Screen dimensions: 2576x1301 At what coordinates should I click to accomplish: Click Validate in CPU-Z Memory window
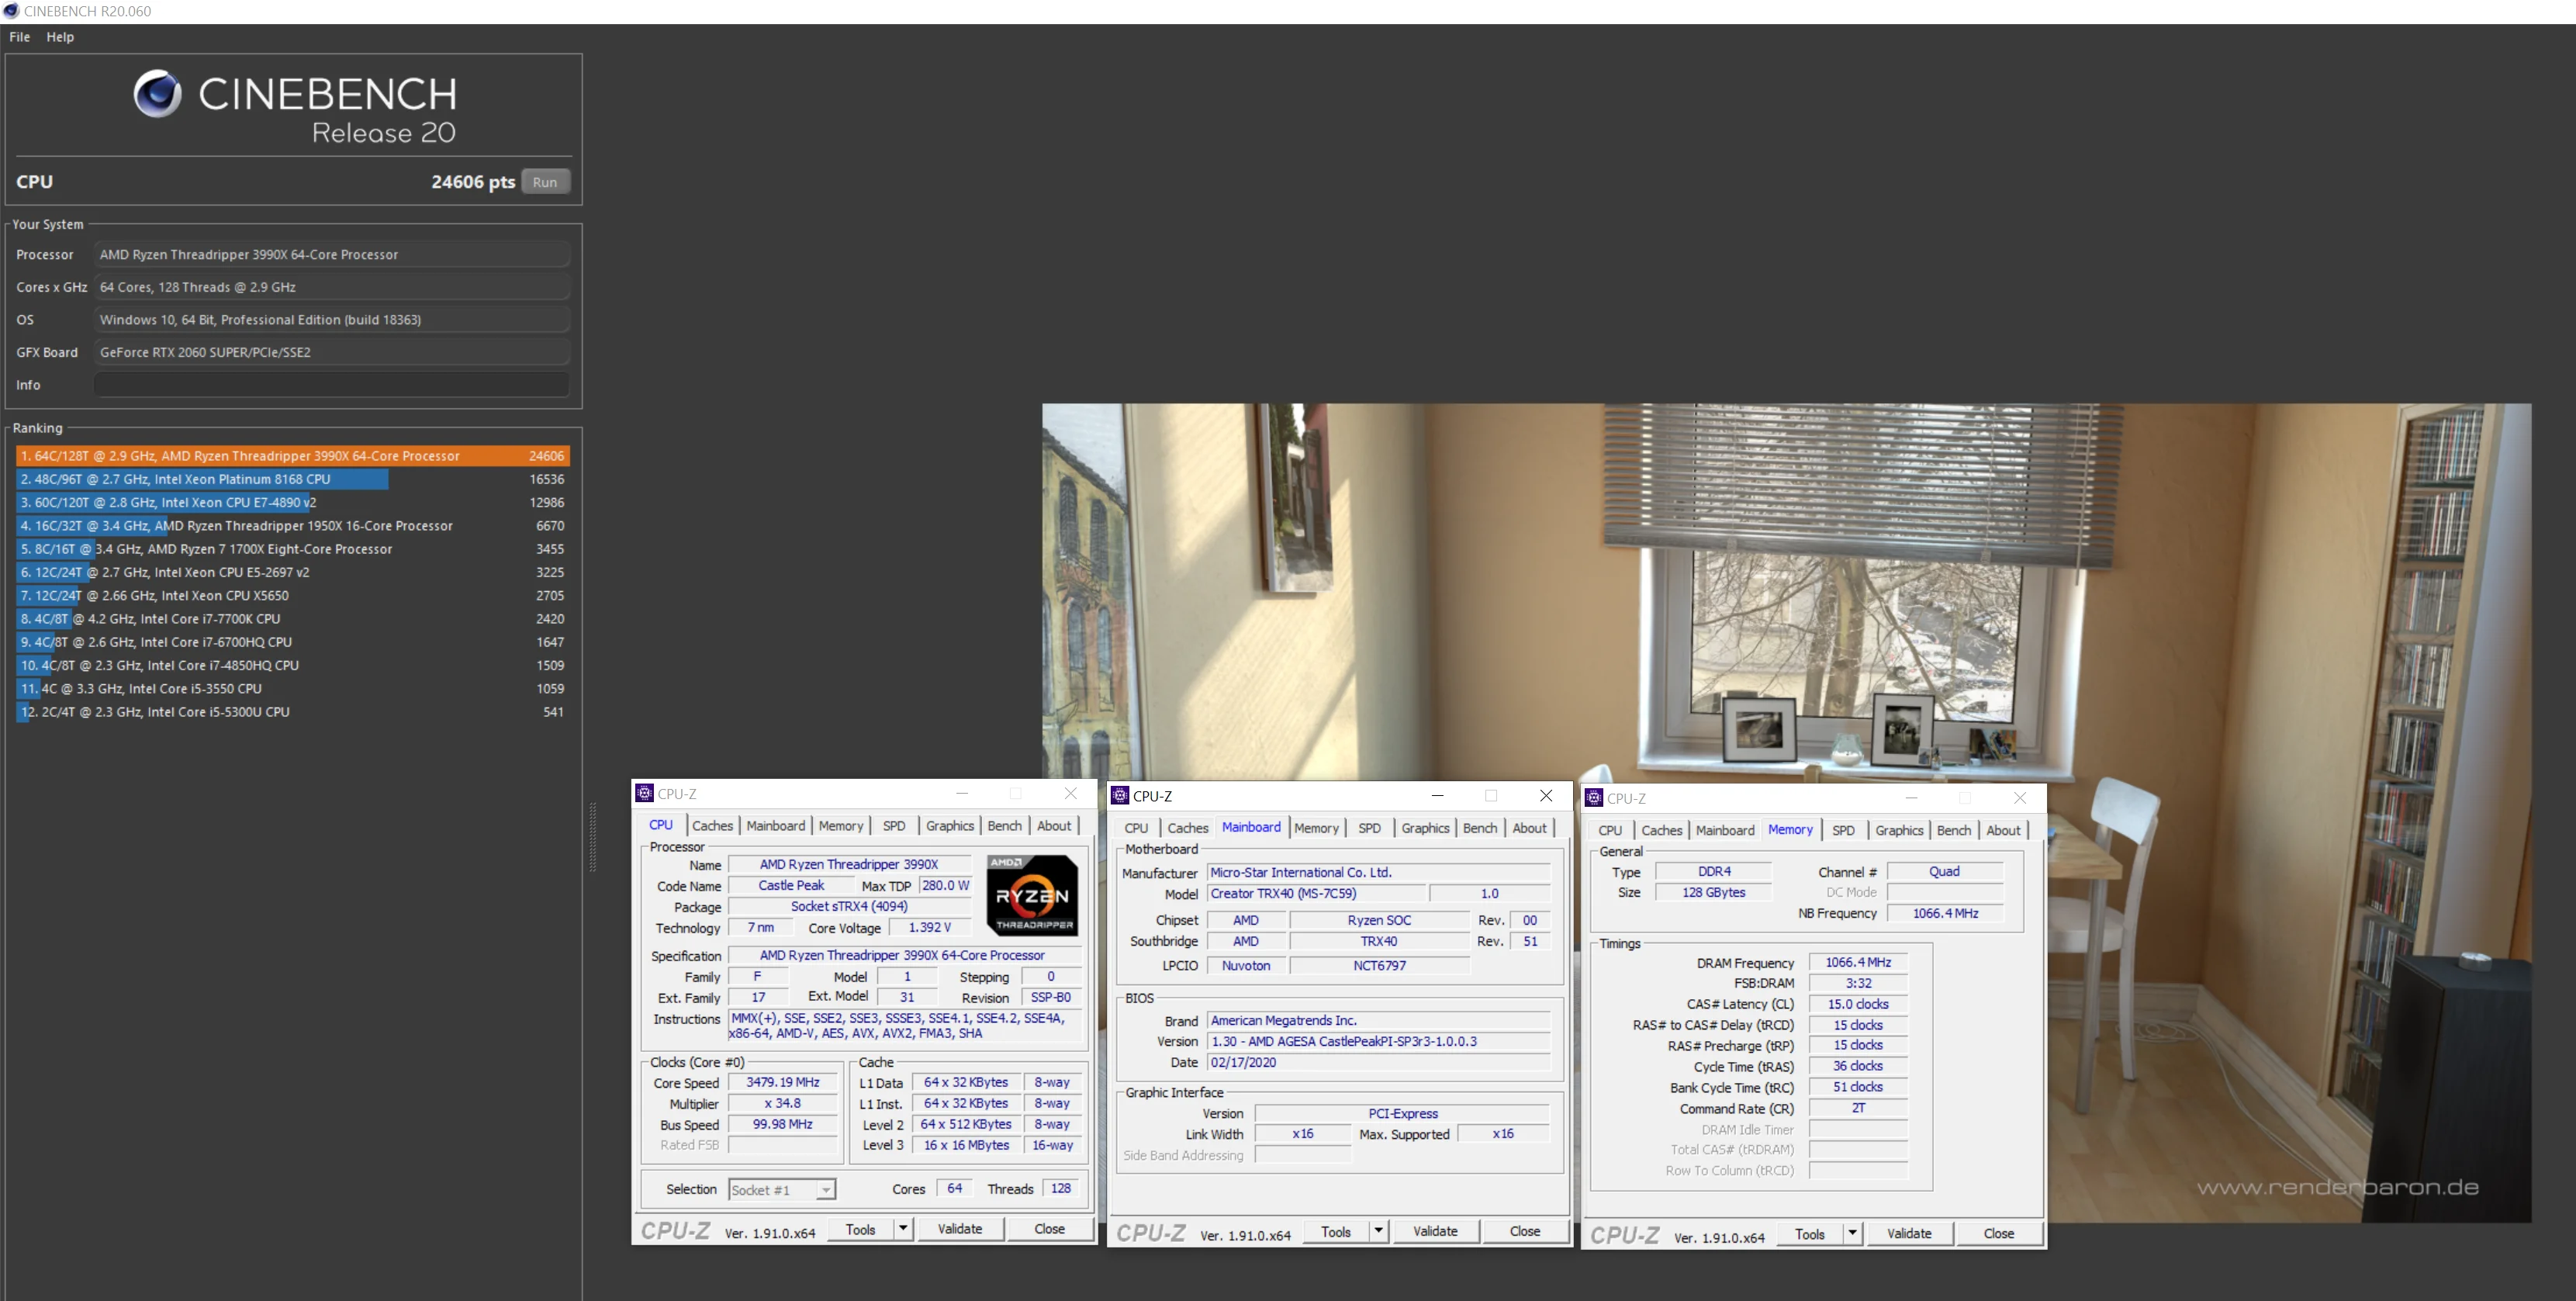coord(1909,1233)
